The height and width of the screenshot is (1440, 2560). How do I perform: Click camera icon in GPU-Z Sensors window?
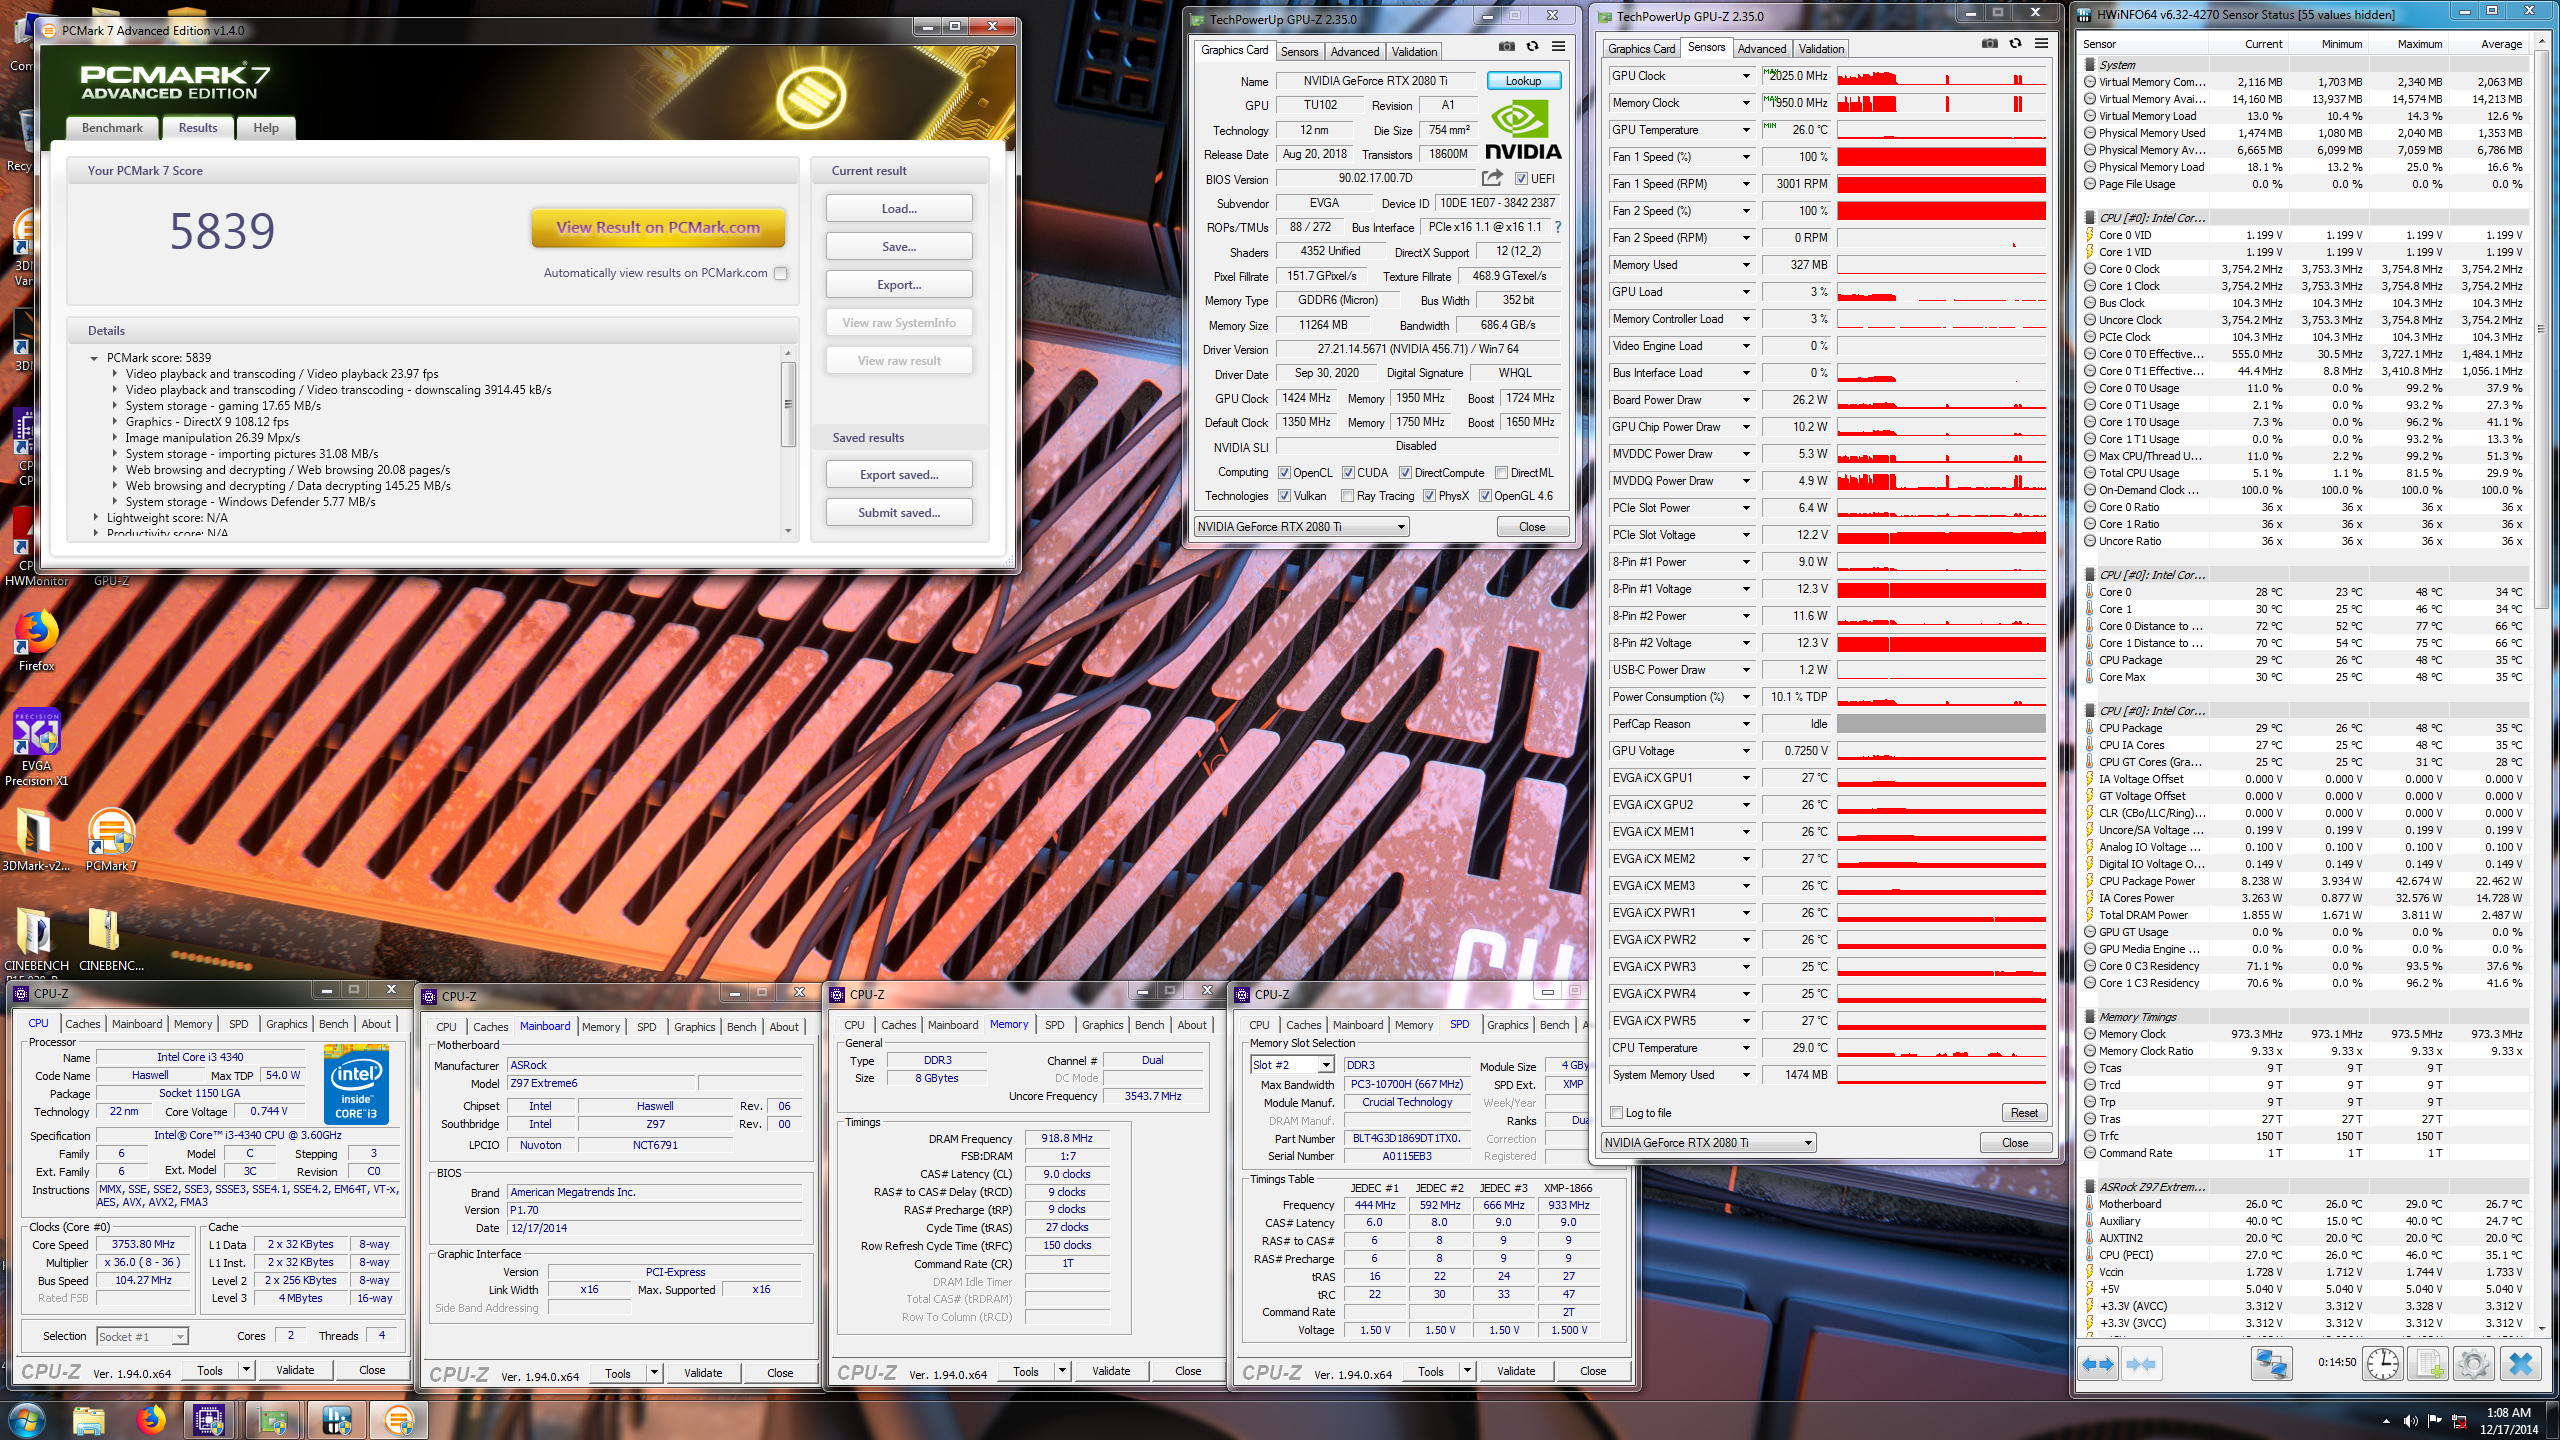click(x=1990, y=44)
